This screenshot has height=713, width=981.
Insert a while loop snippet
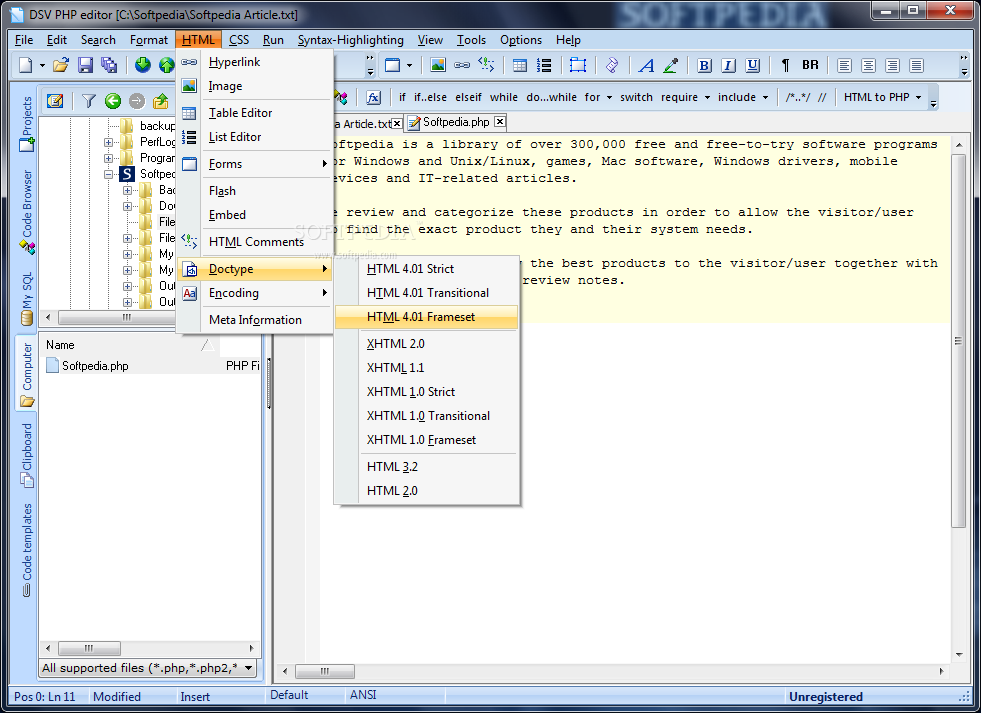click(504, 97)
